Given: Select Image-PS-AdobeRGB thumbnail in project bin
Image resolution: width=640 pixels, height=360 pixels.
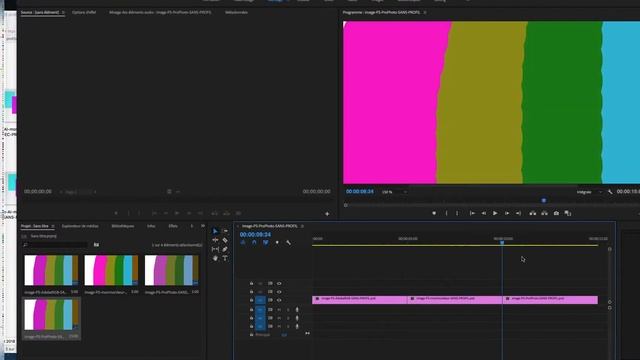Looking at the screenshot, I should [x=51, y=270].
